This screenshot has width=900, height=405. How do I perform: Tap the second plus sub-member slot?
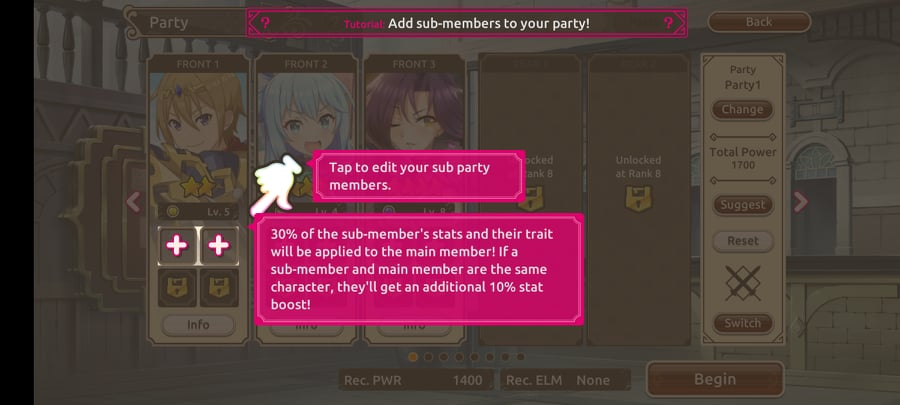pyautogui.click(x=219, y=246)
